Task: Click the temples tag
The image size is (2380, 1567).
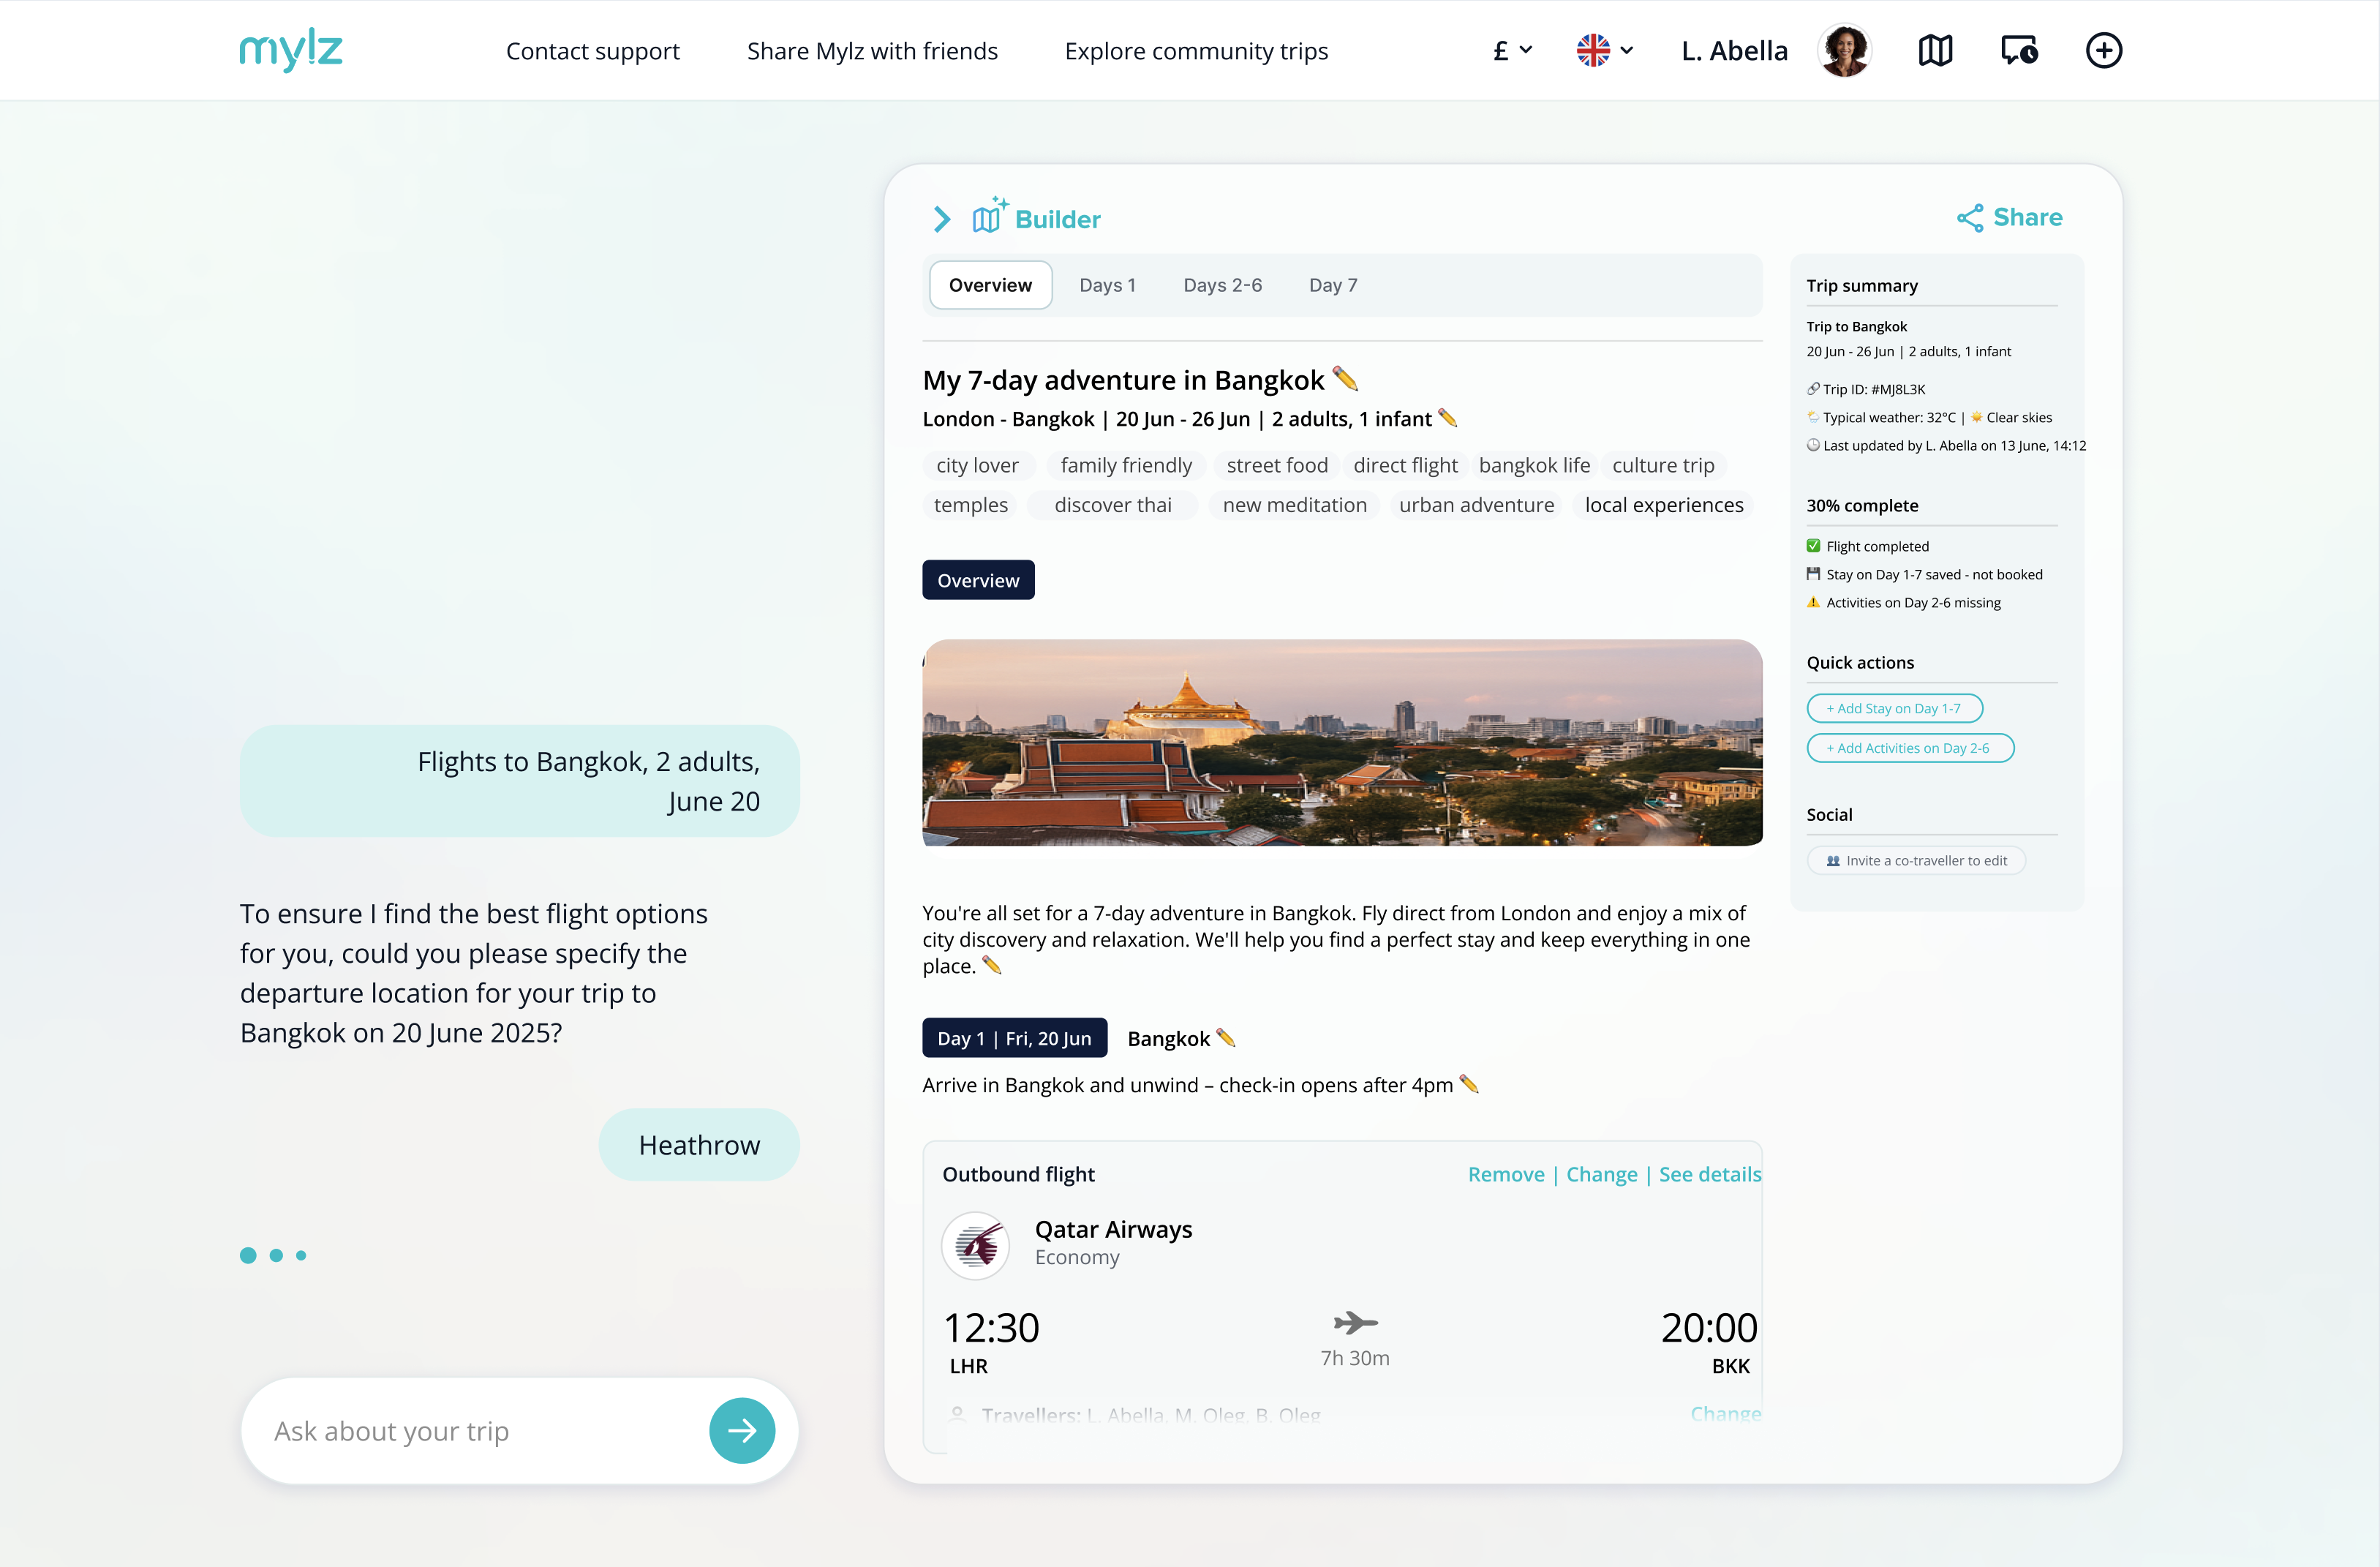Action: point(970,505)
